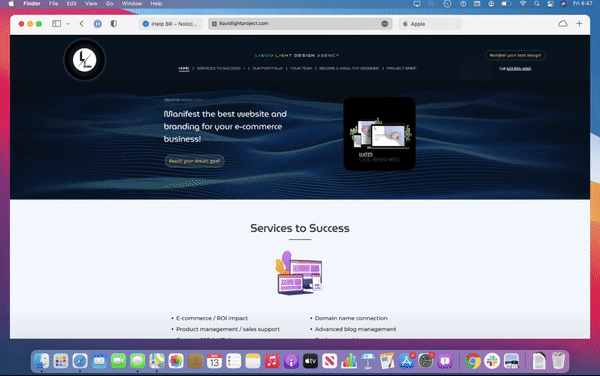Image resolution: width=600 pixels, height=376 pixels.
Task: Open Launchpad from the Dock
Action: click(x=60, y=361)
